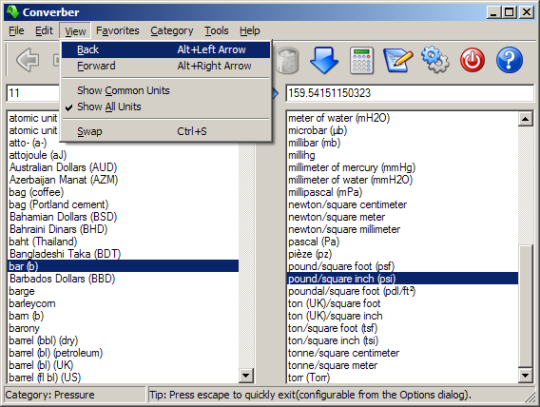The width and height of the screenshot is (540, 407).
Task: Select Bangladeshi Taka (BDT) unit
Action: [123, 254]
